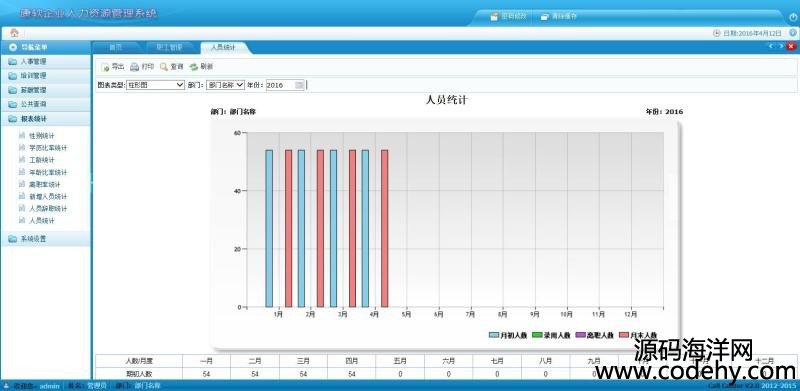
Task: Click the user icon in status bar
Action: [6, 386]
